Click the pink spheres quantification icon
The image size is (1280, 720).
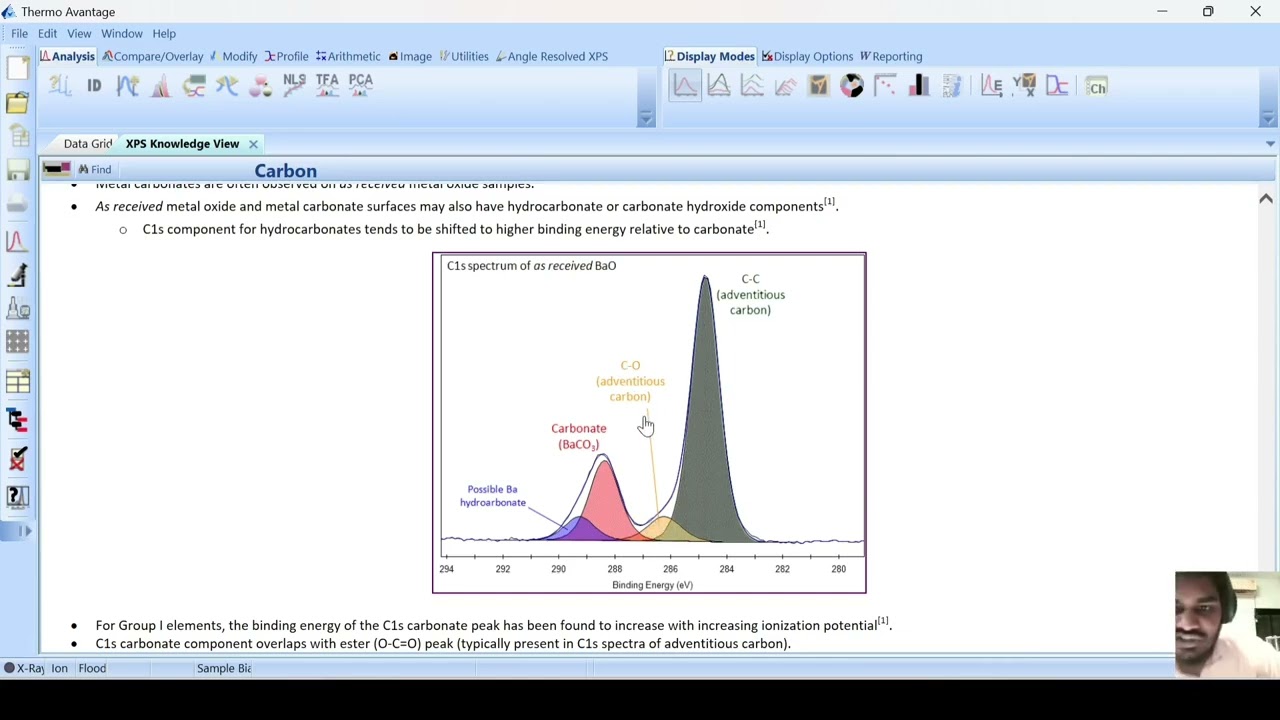click(x=260, y=86)
